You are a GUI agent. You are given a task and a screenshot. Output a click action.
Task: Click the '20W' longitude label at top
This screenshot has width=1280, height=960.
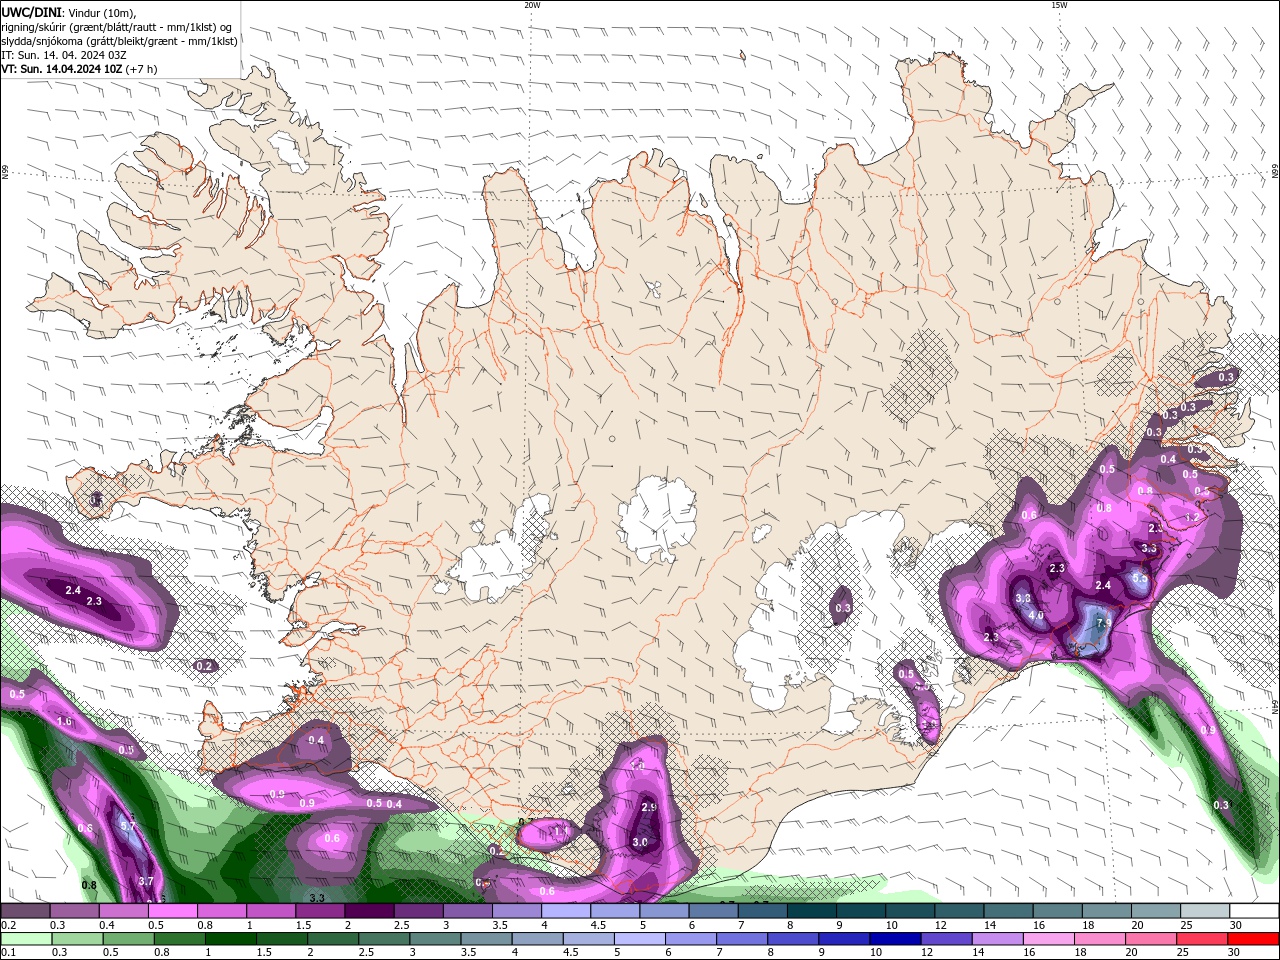(532, 5)
